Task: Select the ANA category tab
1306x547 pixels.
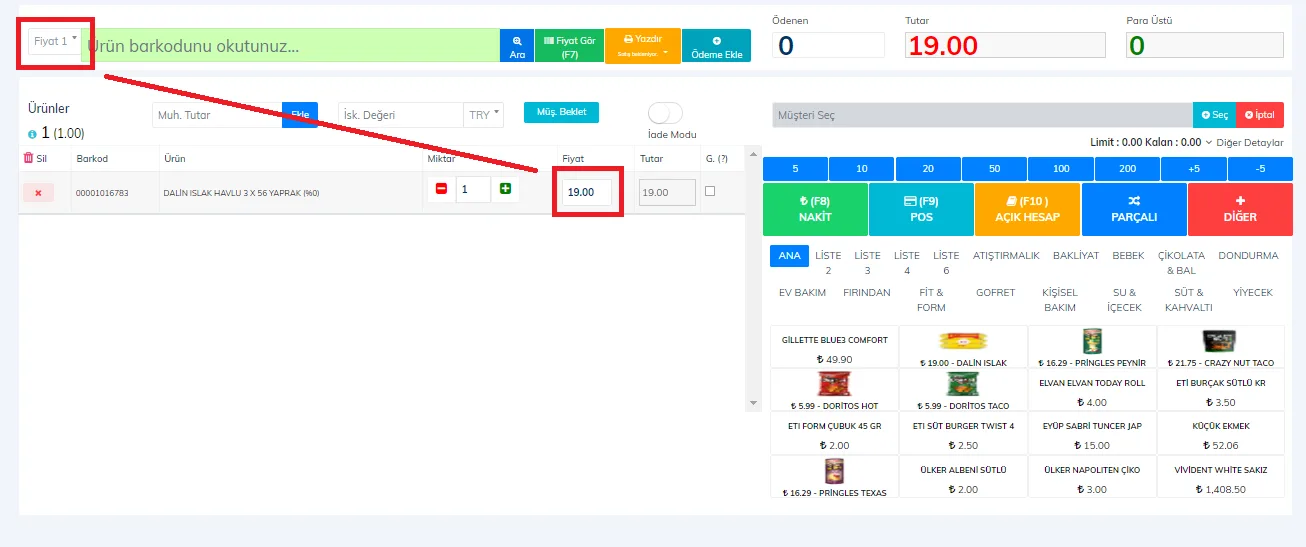Action: click(x=790, y=256)
